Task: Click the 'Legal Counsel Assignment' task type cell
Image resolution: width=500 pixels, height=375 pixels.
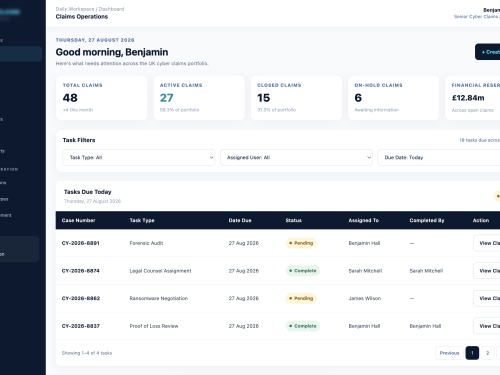Action: pyautogui.click(x=160, y=271)
